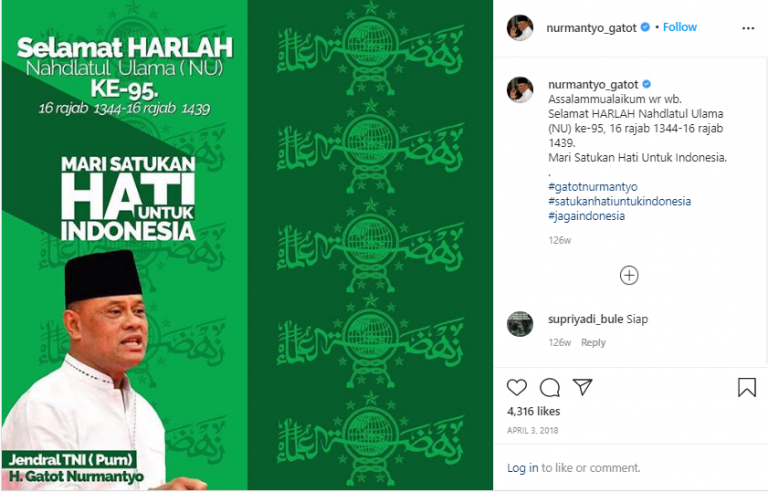Screen dimensions: 768x492
Task: Reply to supriyadi_bule comment
Action: click(593, 343)
